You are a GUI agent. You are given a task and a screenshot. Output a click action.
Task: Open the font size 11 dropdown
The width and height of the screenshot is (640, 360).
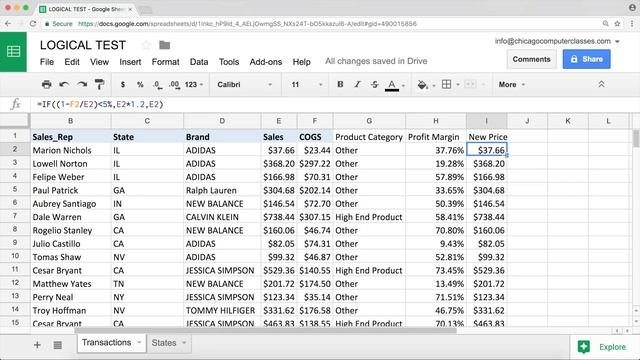tap(307, 84)
